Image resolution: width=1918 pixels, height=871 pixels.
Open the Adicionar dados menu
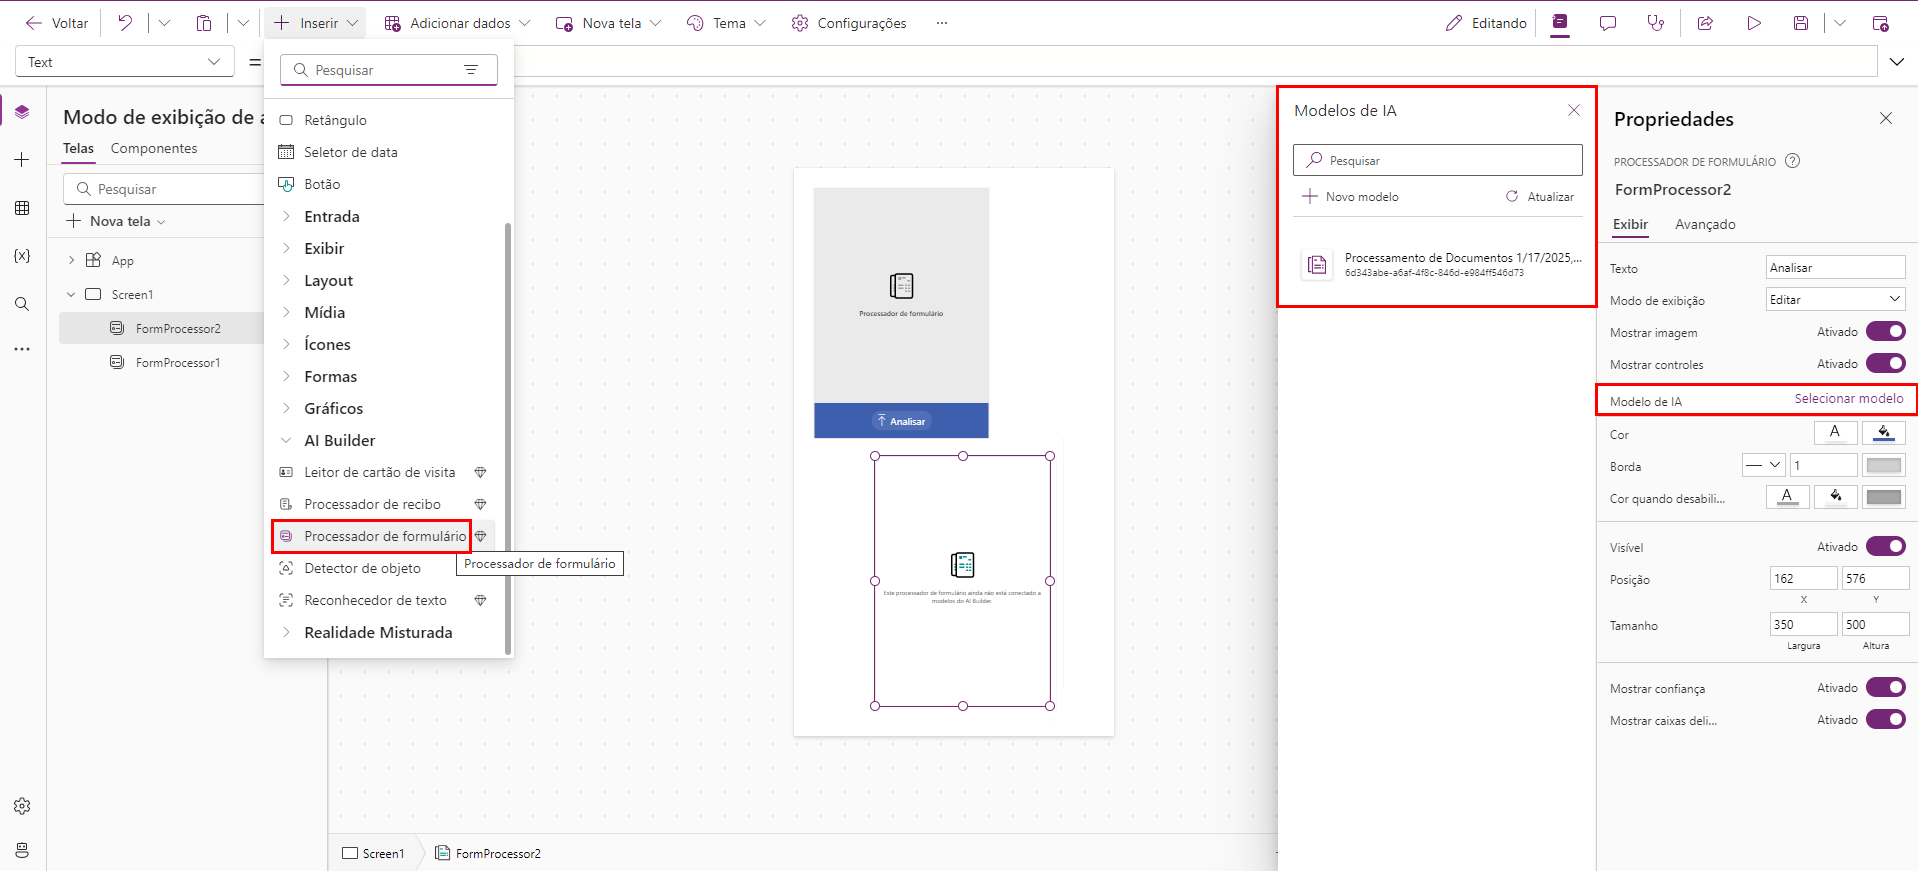tap(457, 23)
